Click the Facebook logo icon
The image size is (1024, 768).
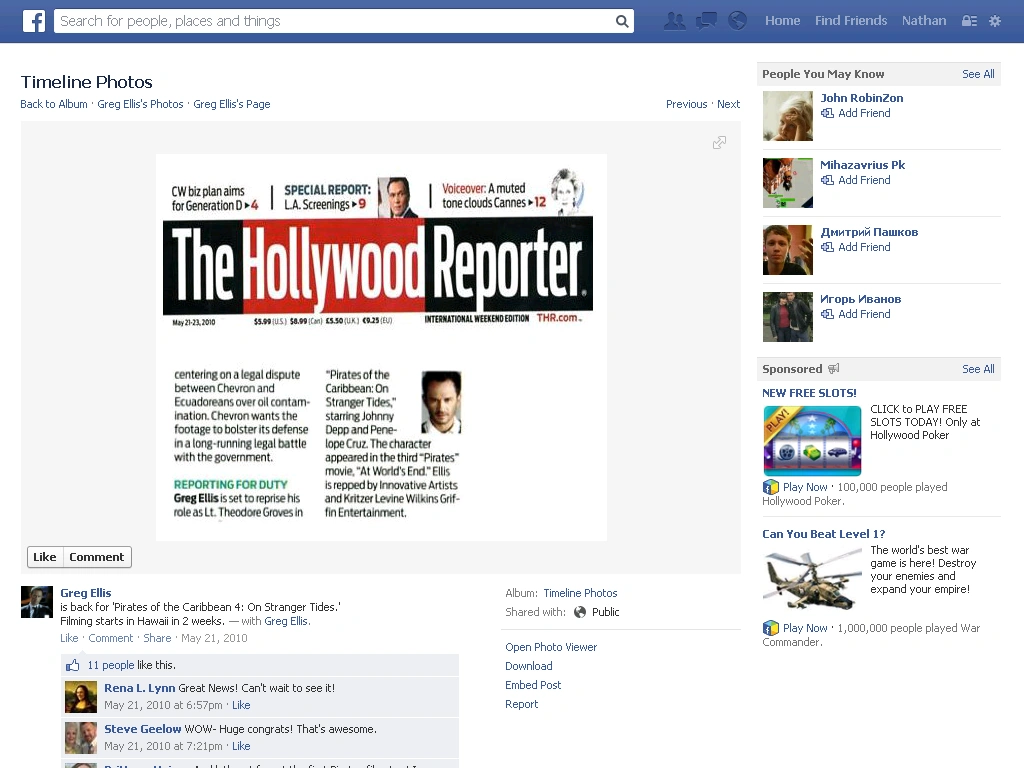34,21
